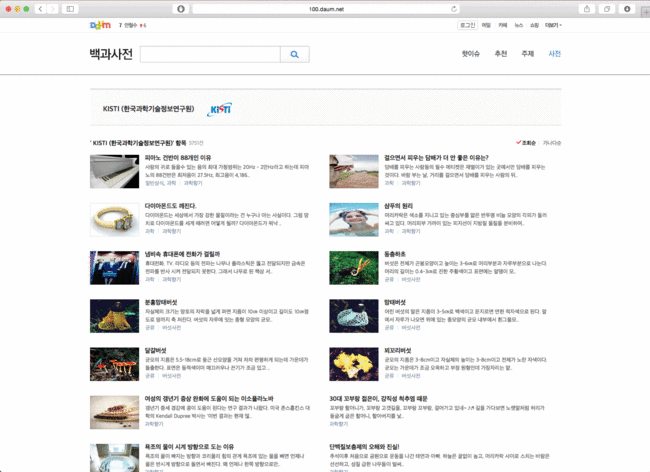Open the 사전 tab
Image resolution: width=650 pixels, height=472 pixels.
pos(555,54)
